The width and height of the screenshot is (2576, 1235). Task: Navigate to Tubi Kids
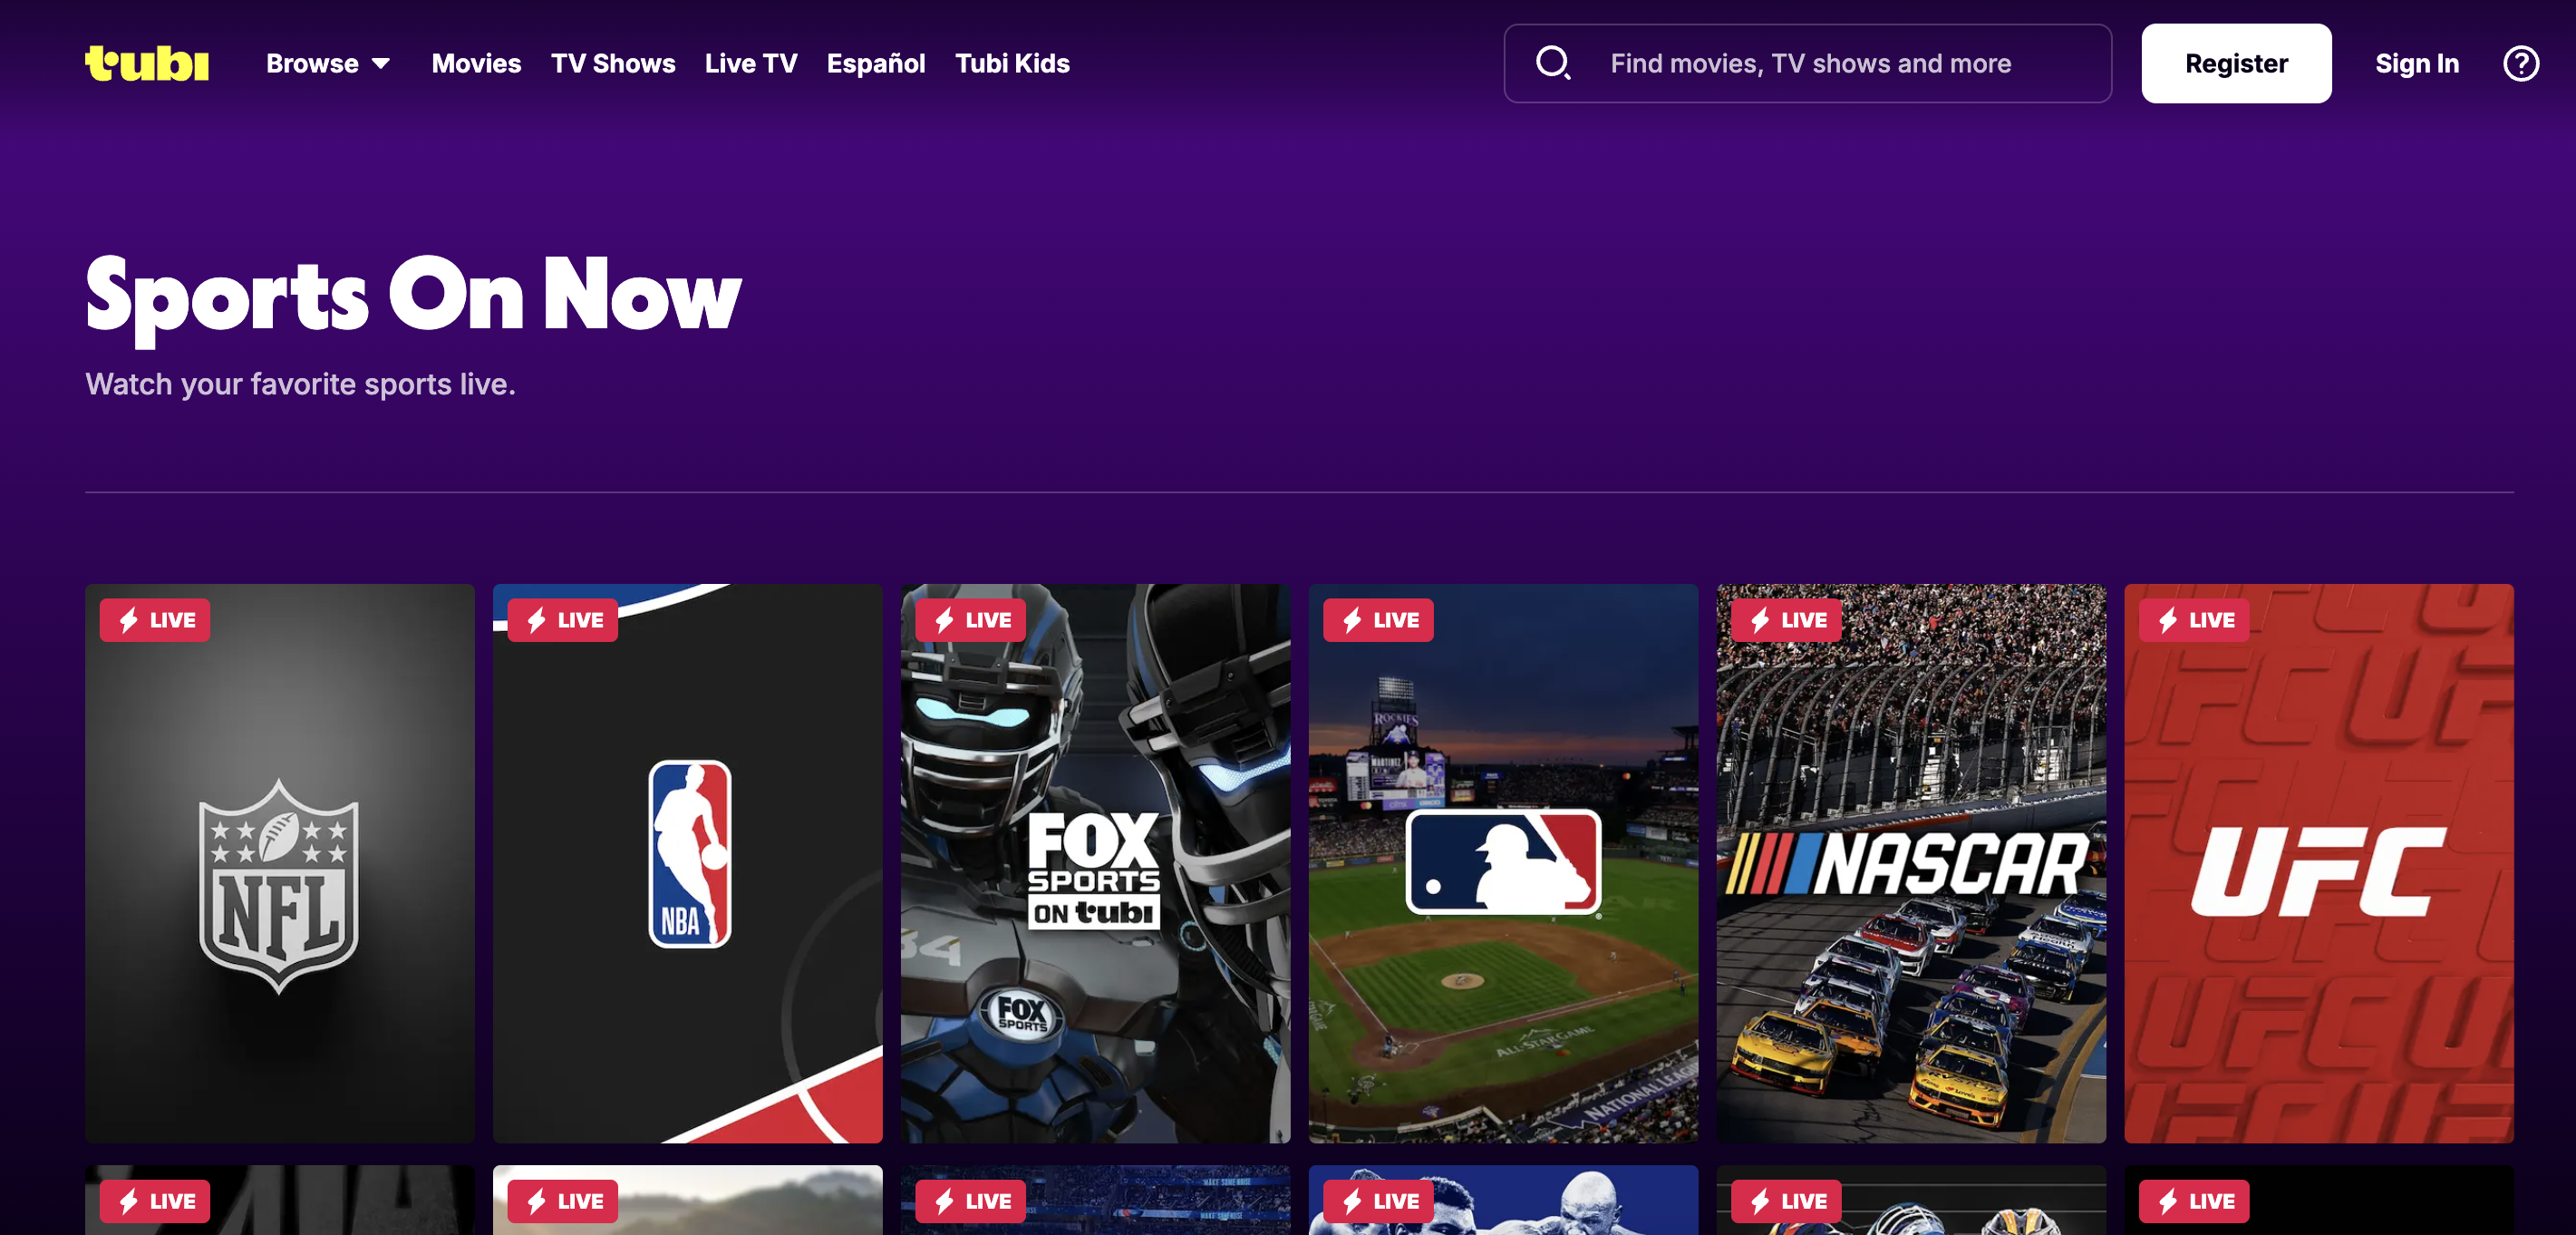point(1012,63)
